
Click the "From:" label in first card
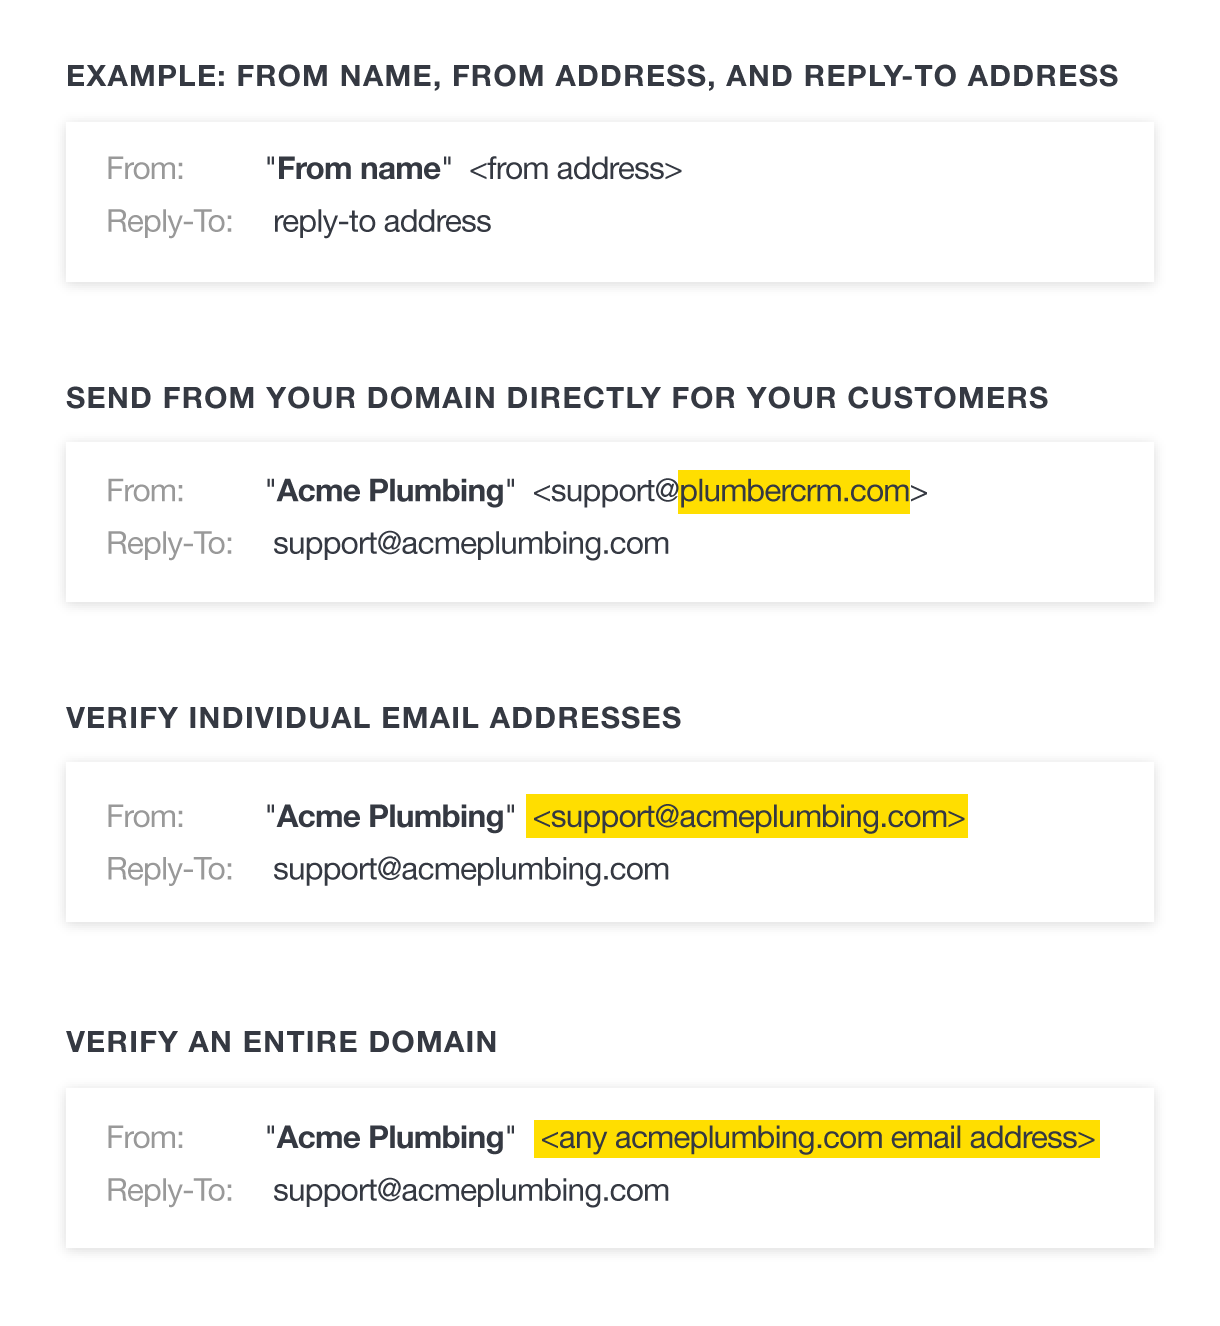145,168
